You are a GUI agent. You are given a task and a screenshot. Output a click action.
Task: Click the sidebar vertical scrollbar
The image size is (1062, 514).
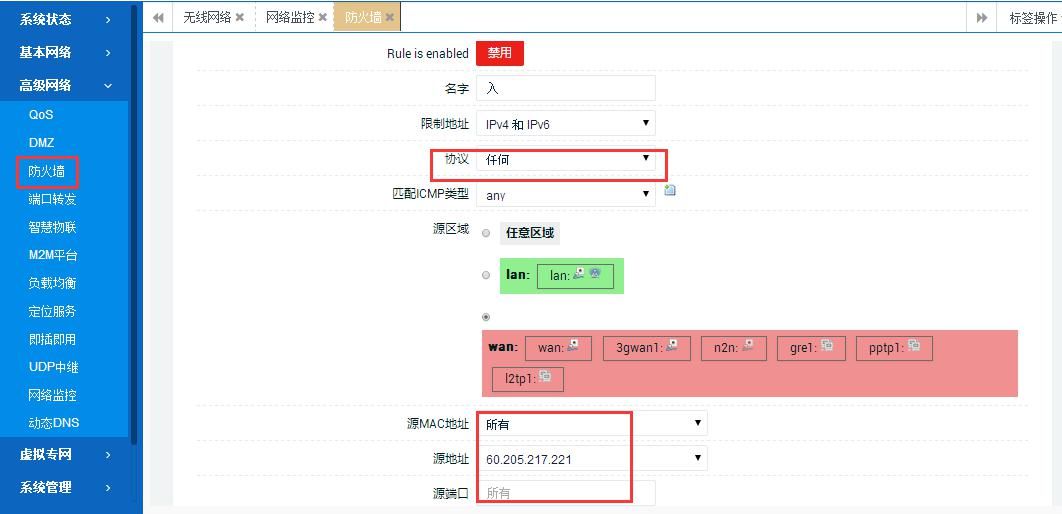point(133,223)
